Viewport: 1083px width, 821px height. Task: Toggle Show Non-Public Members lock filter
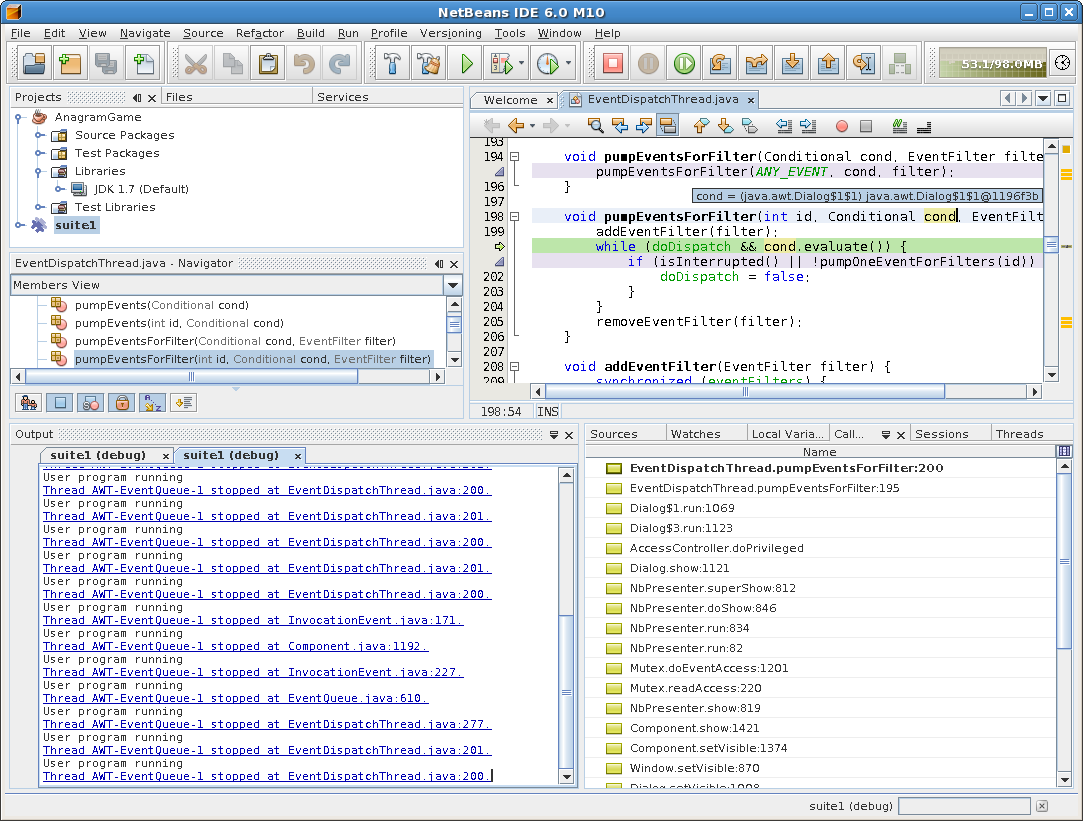(122, 403)
